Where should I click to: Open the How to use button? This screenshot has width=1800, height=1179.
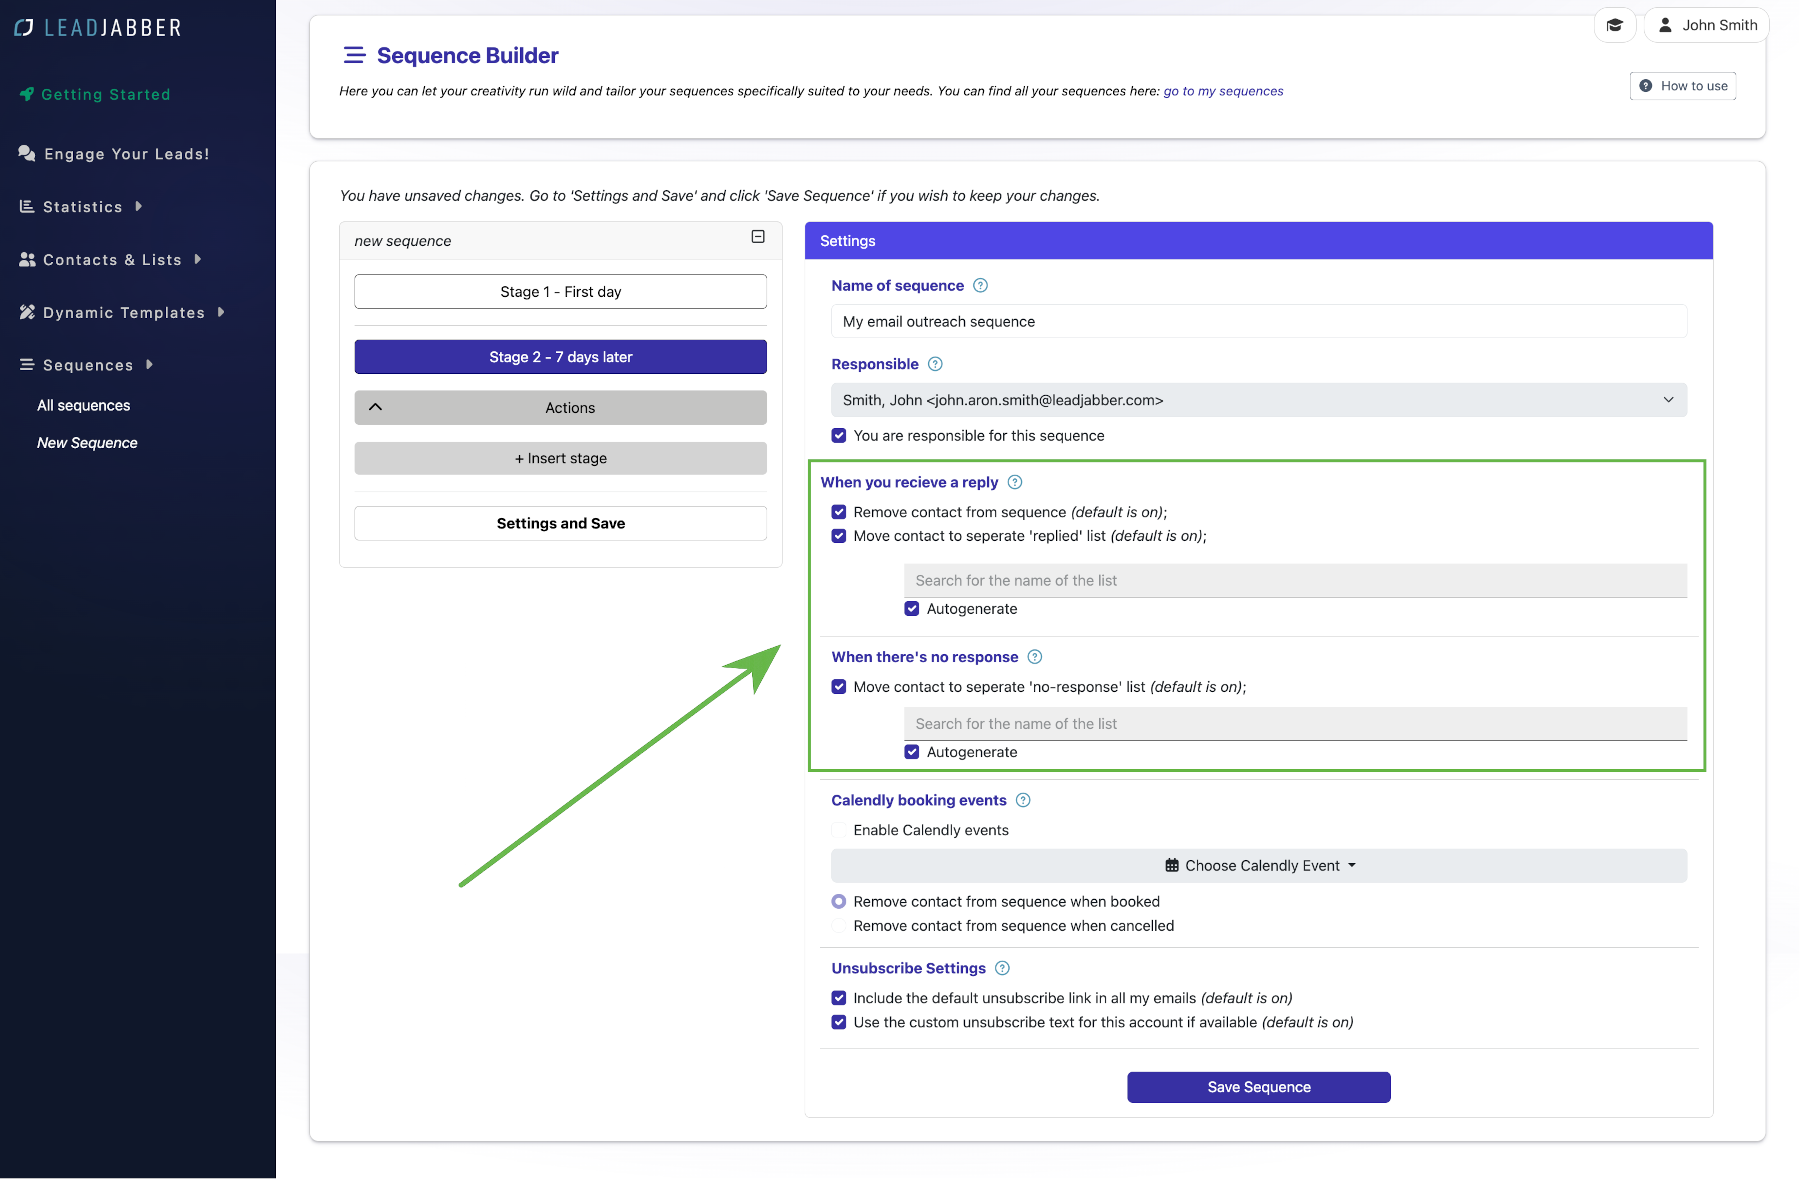(x=1683, y=86)
